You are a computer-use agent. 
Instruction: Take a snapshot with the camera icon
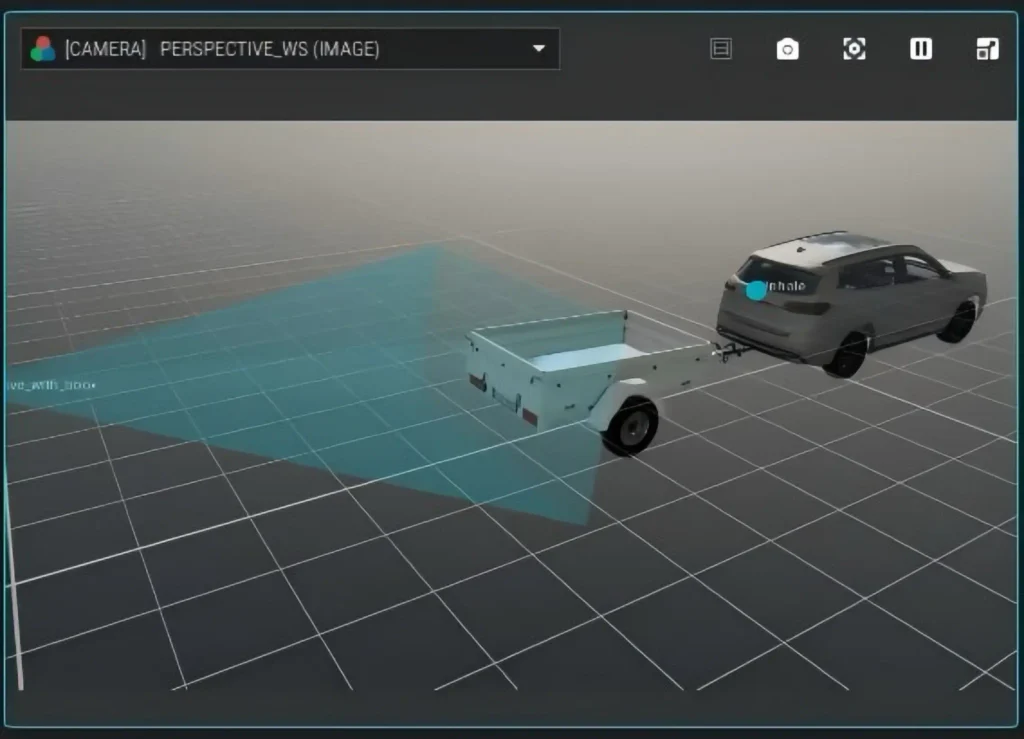pyautogui.click(x=788, y=49)
